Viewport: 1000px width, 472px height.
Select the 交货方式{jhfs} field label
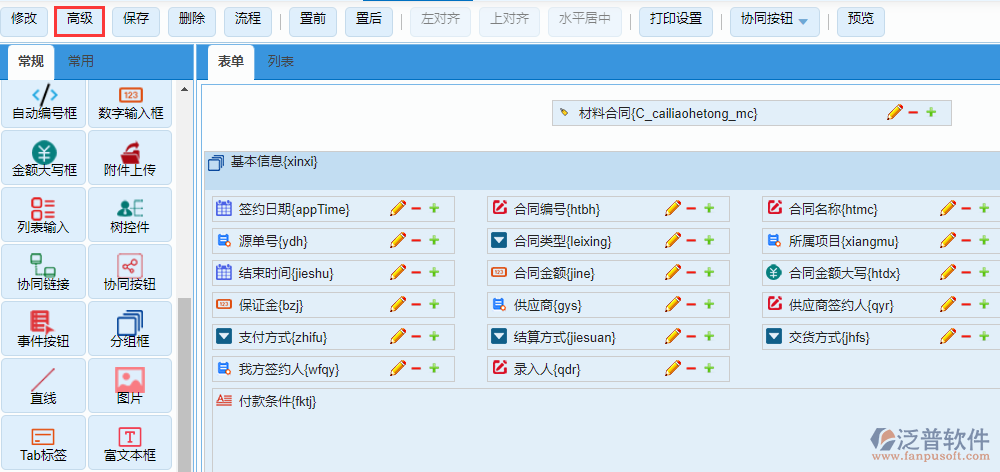click(x=830, y=337)
